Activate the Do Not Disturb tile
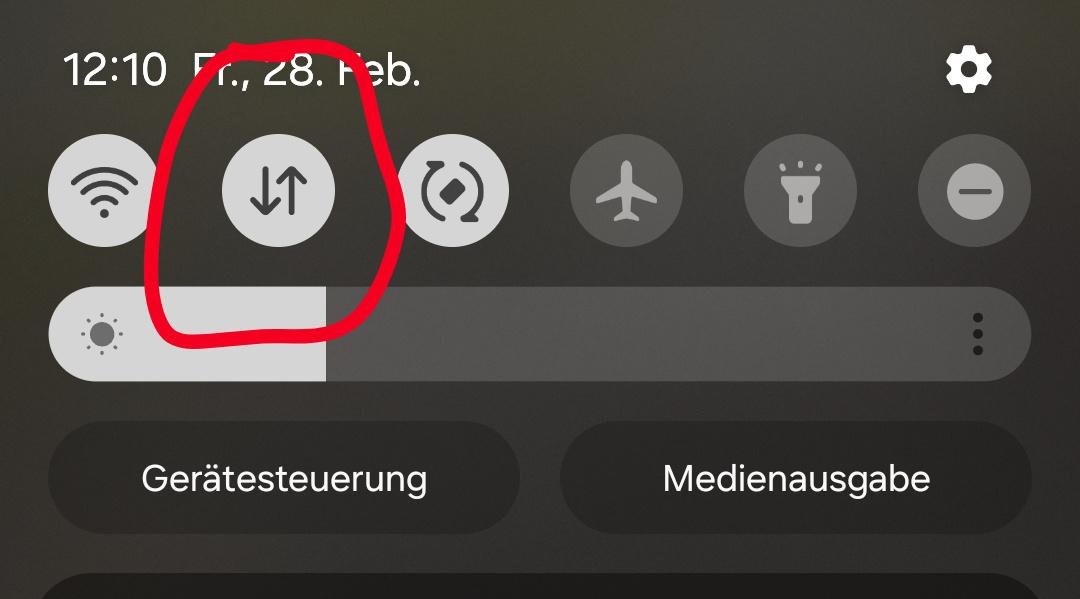The width and height of the screenshot is (1080, 599). point(975,191)
